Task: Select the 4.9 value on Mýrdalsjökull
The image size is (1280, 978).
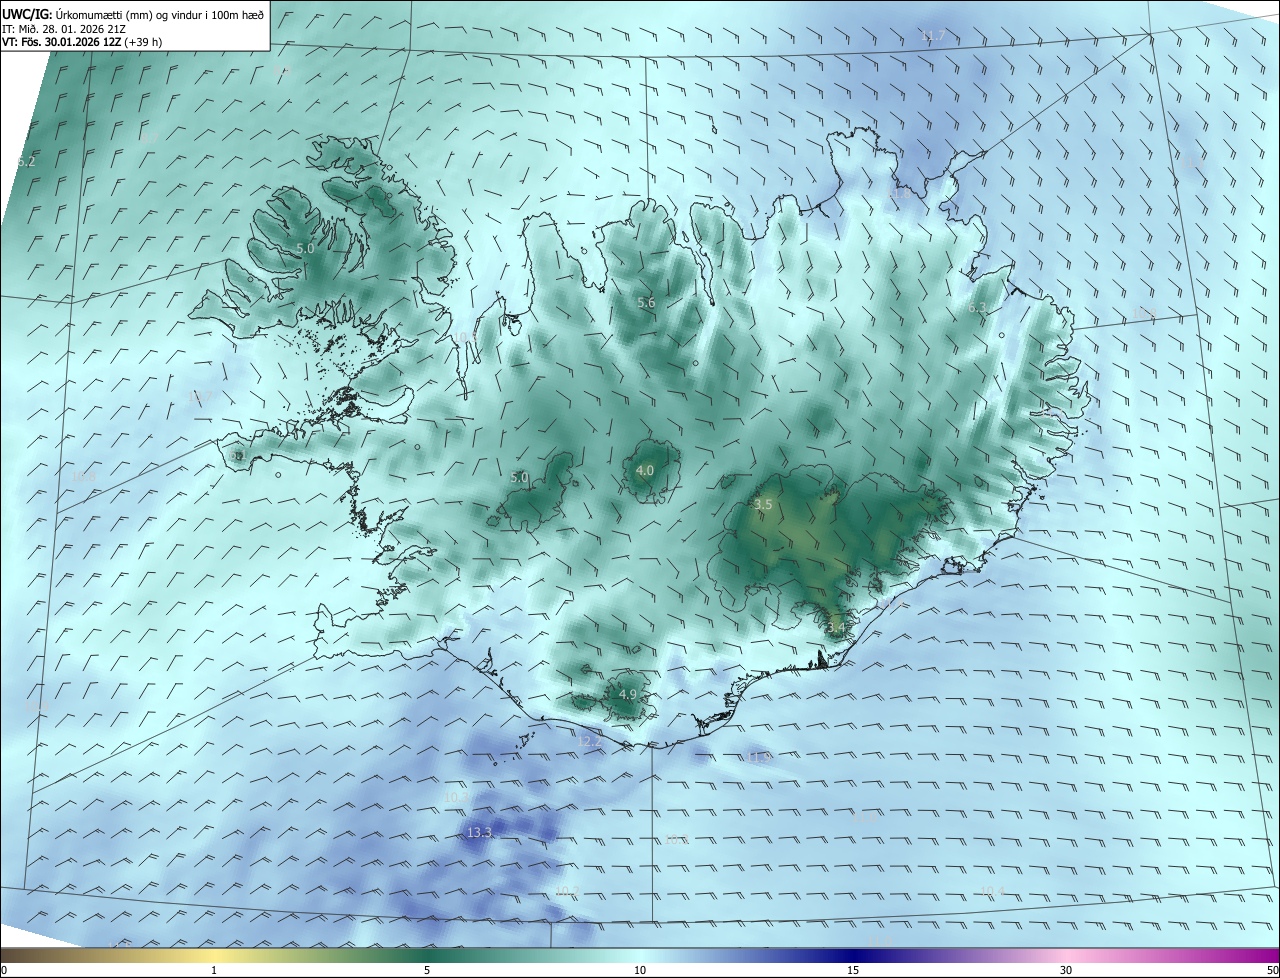Action: 628,694
